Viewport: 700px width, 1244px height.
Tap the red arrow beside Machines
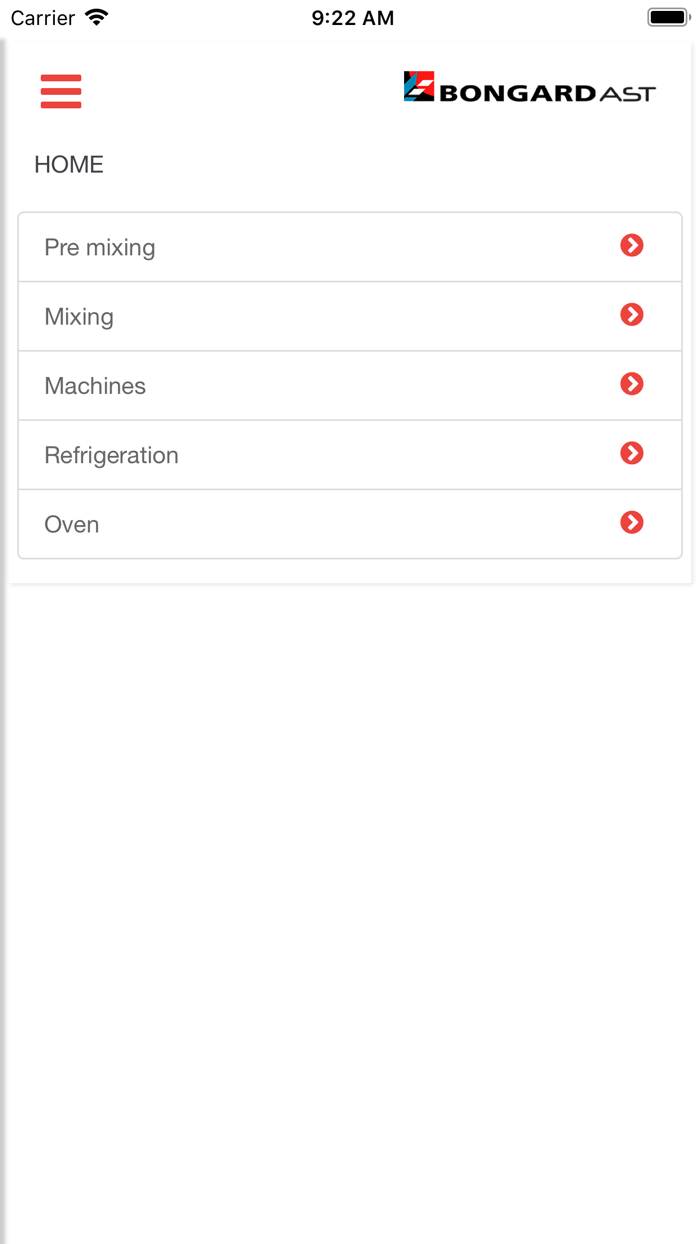(631, 384)
